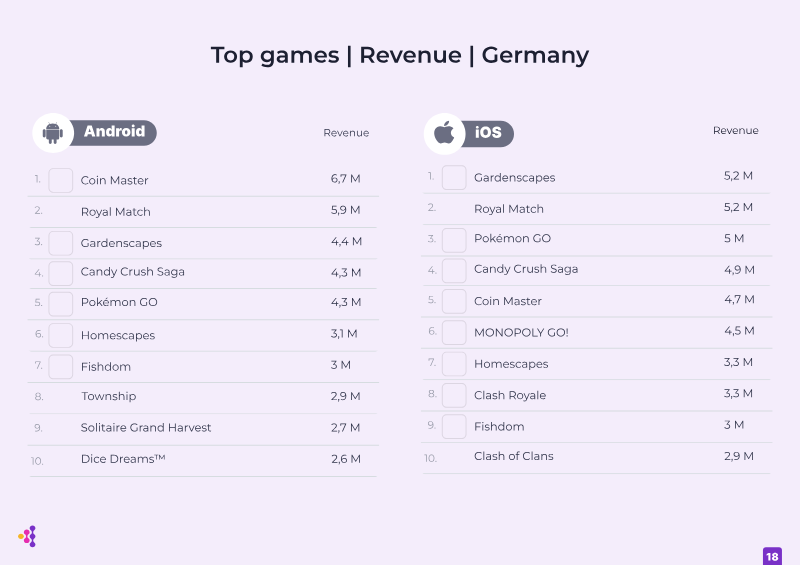Open Clash of Clans entry
Viewport: 800px width, 565px height.
pyautogui.click(x=514, y=456)
